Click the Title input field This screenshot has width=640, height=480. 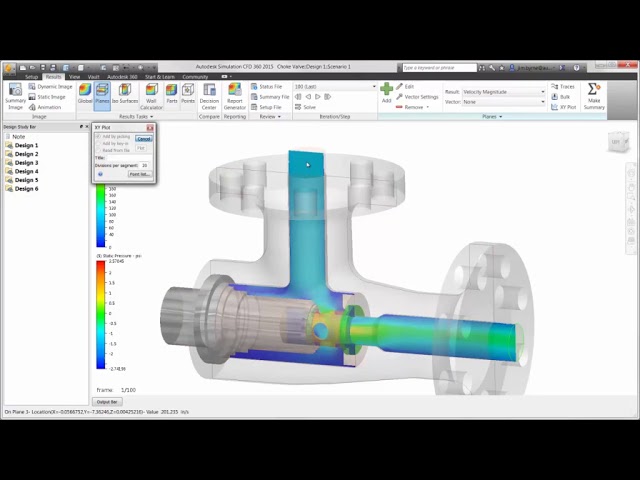(x=129, y=158)
